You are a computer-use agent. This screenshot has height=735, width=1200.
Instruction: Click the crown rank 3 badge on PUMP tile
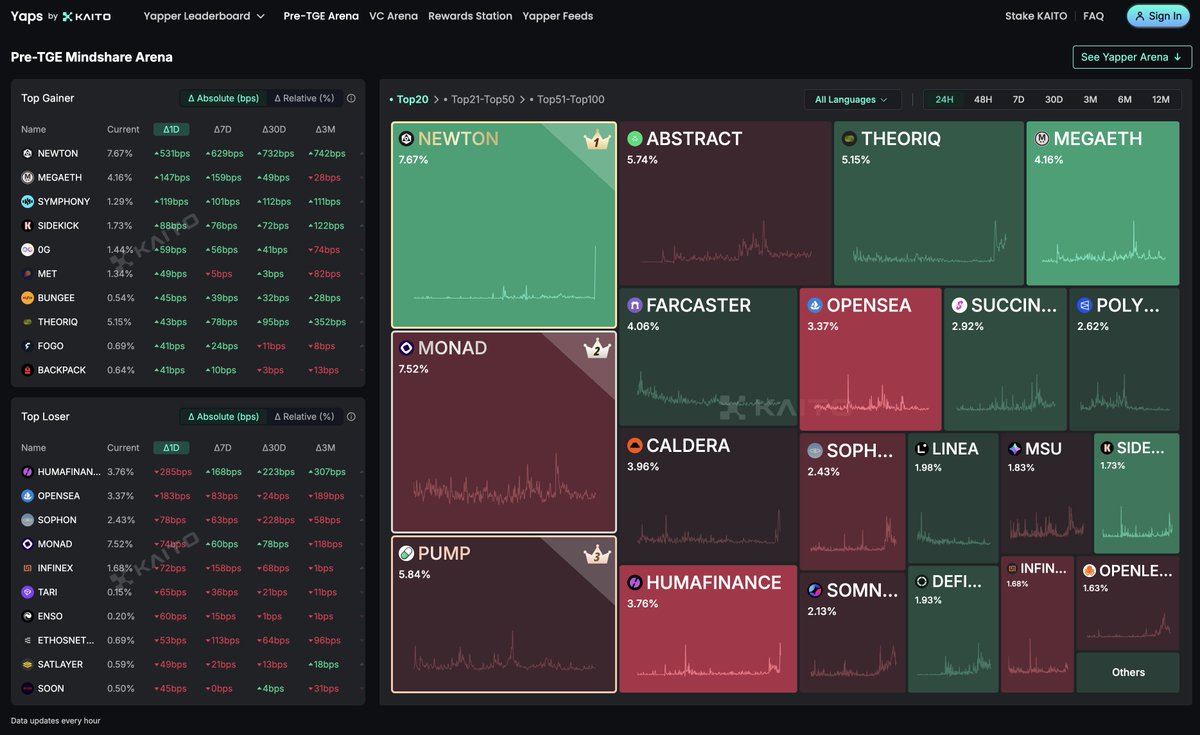tap(597, 555)
